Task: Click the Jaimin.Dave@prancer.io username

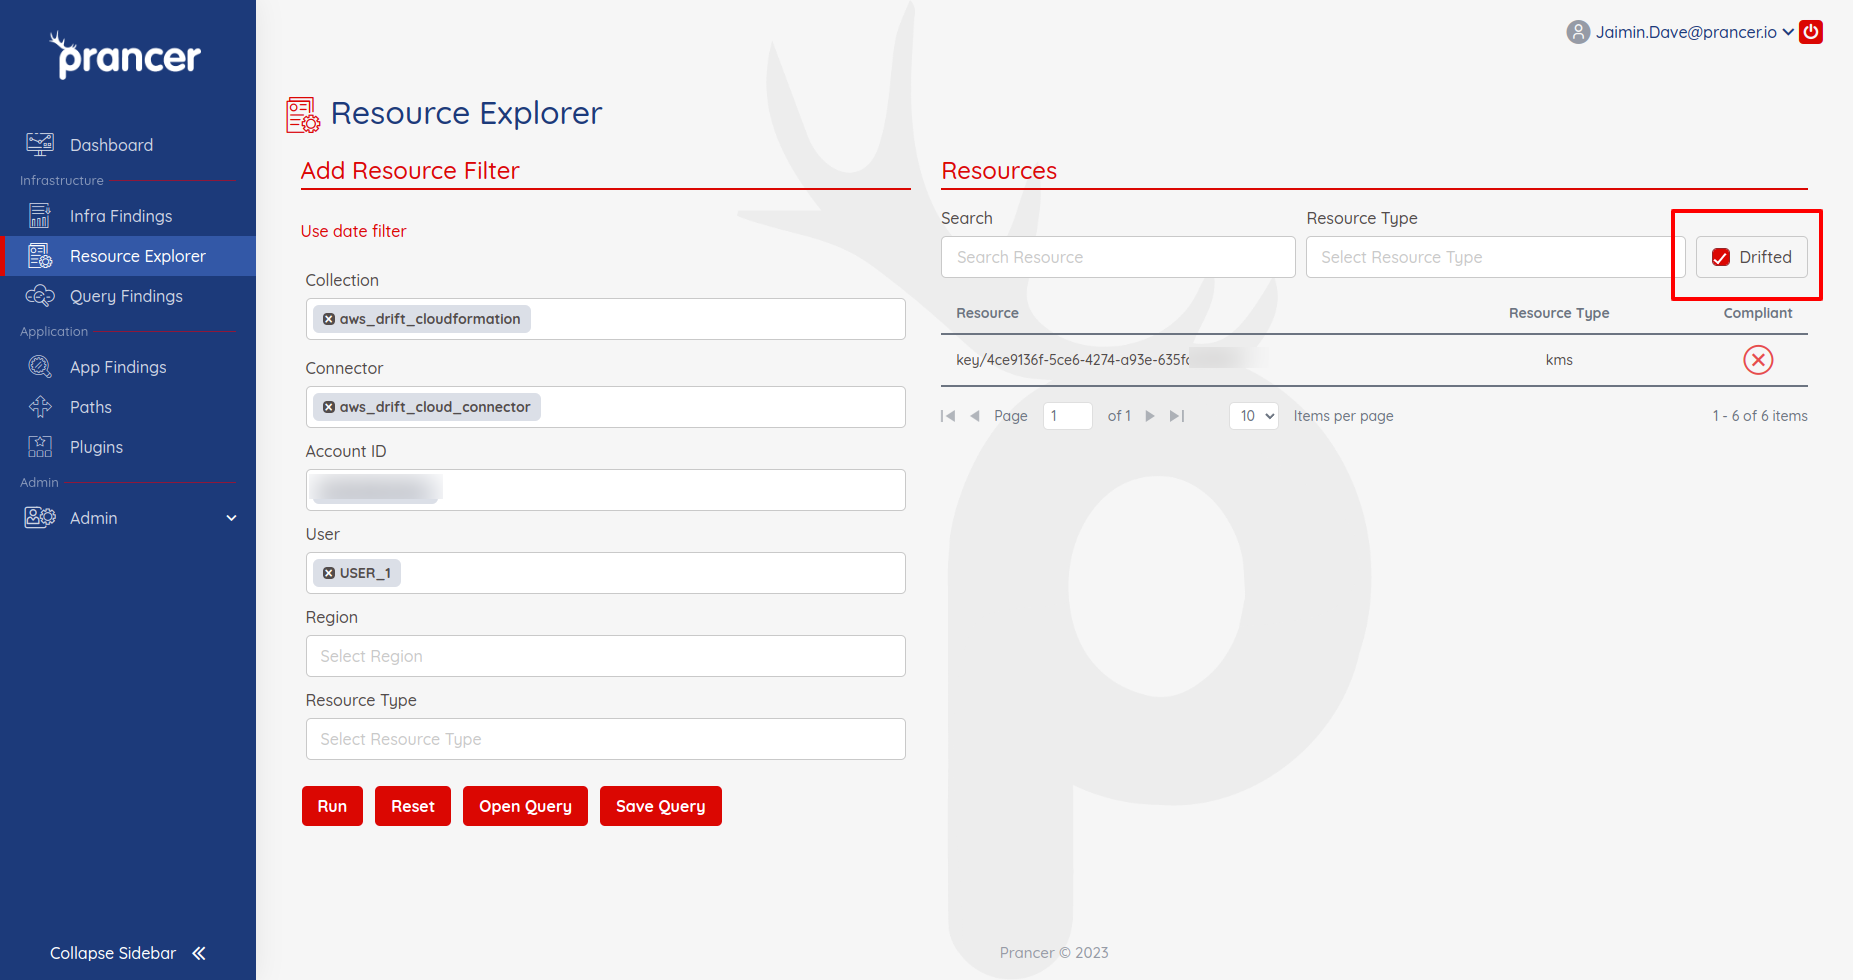Action: click(1686, 32)
